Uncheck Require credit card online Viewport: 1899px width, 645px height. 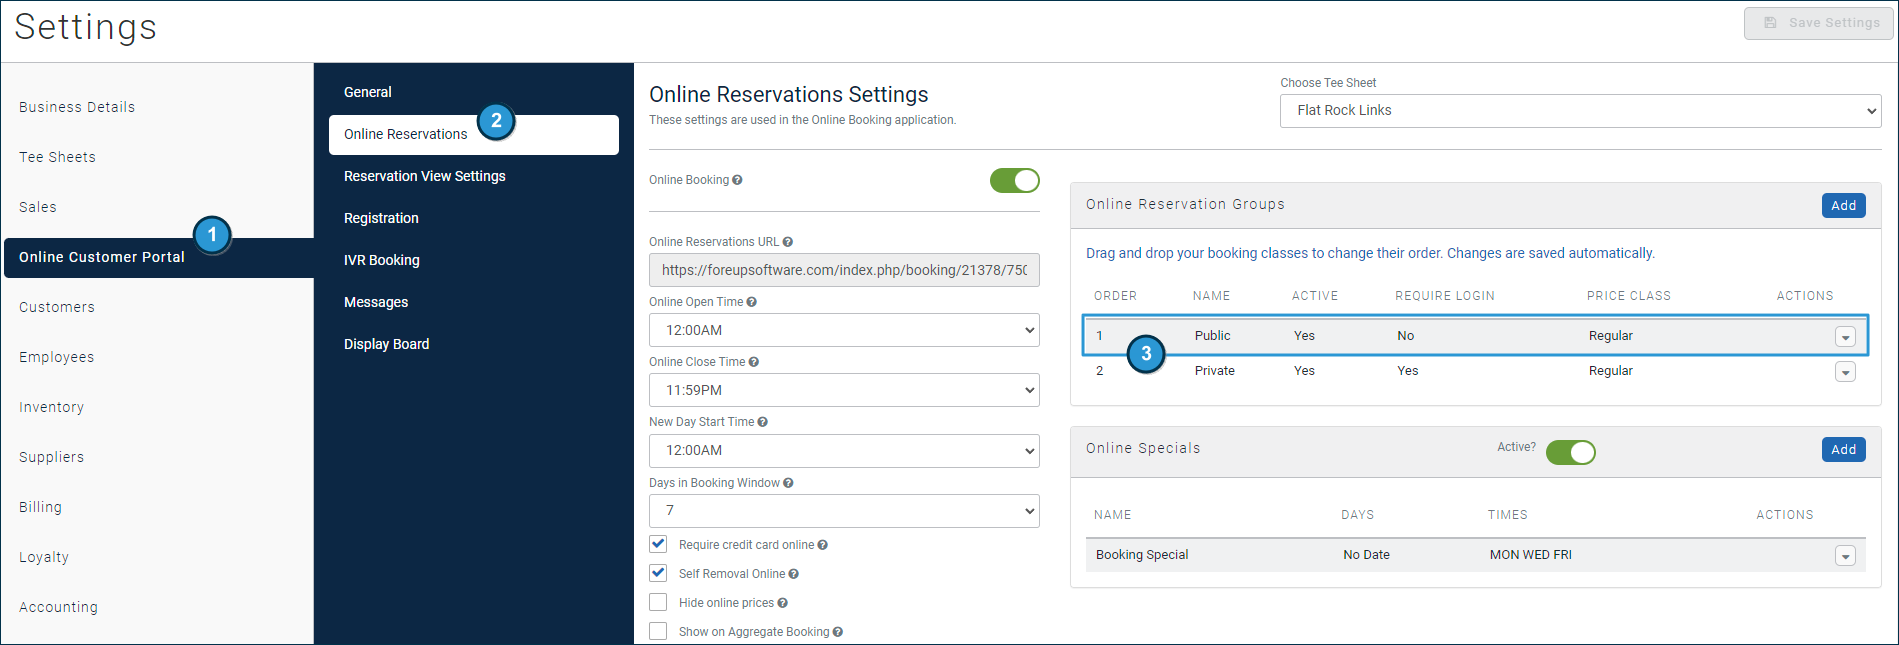(658, 544)
